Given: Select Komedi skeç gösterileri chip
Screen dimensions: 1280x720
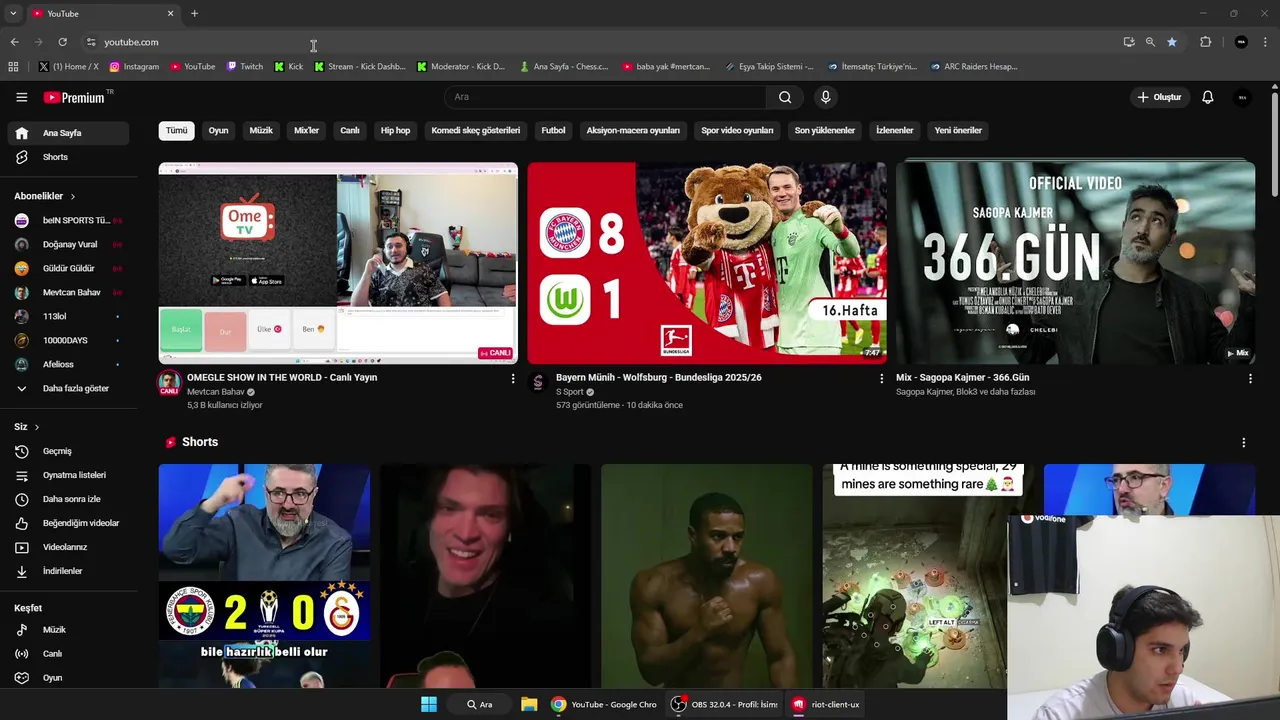Looking at the screenshot, I should point(476,130).
